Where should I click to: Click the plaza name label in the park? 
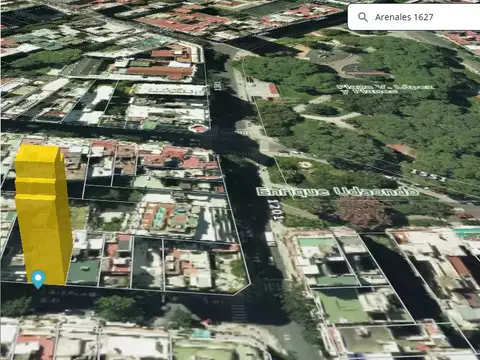385,89
